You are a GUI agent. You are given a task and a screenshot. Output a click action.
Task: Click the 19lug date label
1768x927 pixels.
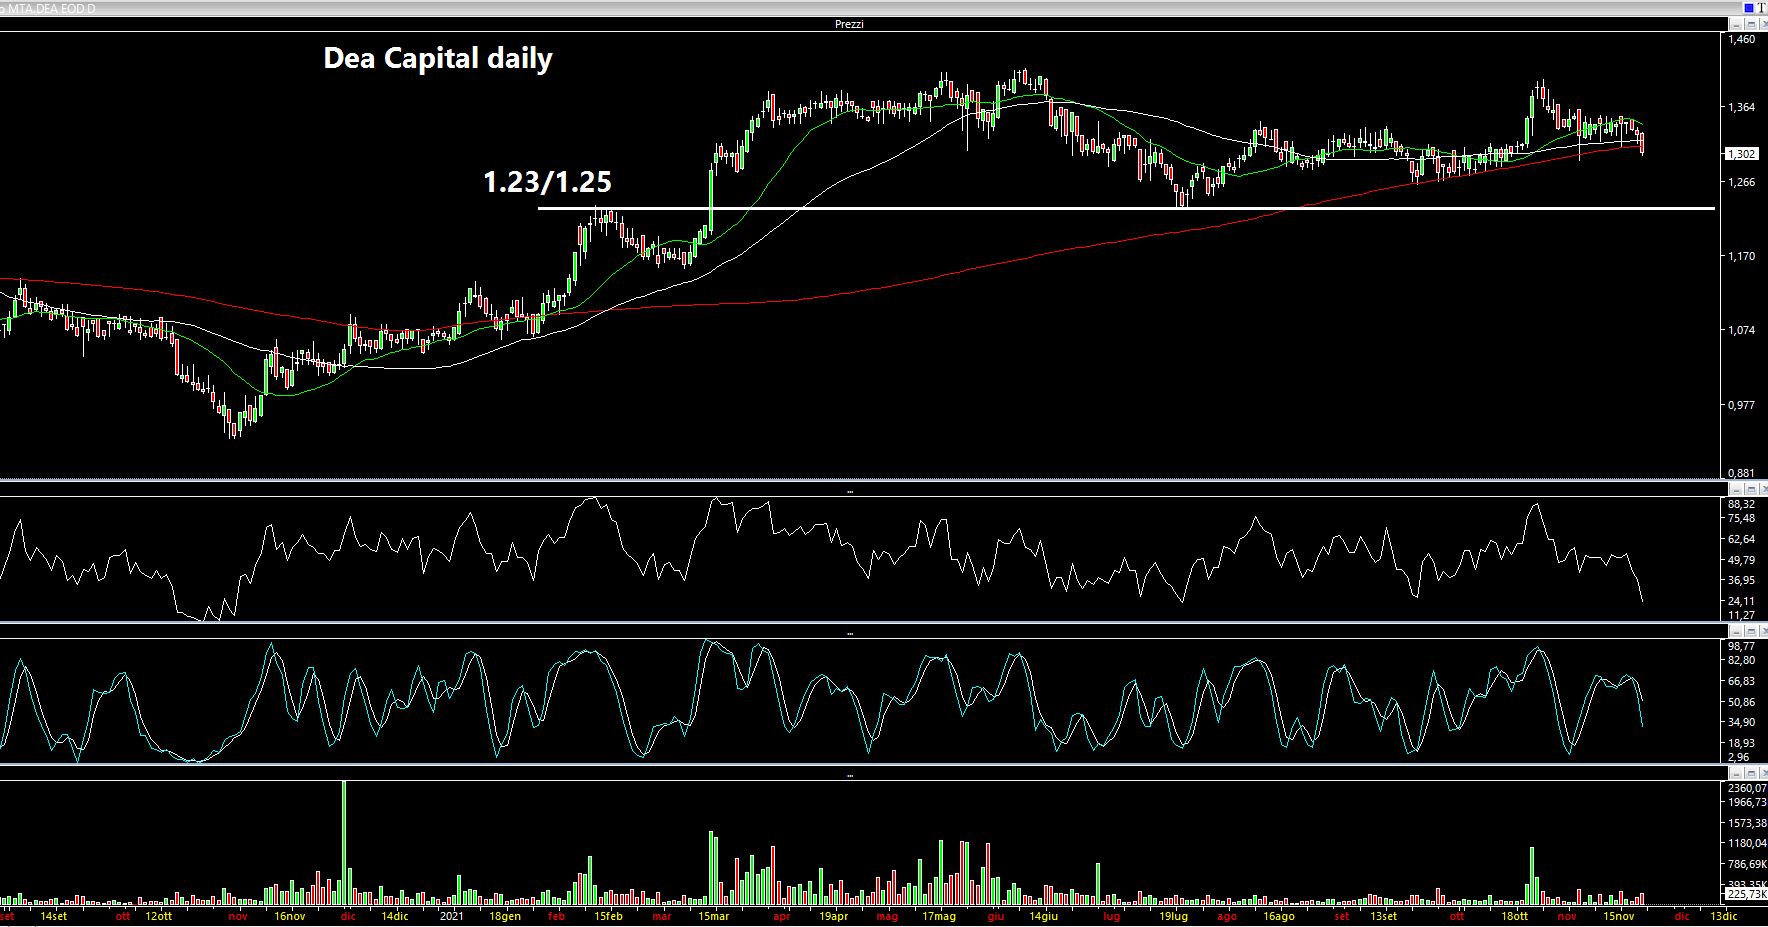pos(1173,916)
